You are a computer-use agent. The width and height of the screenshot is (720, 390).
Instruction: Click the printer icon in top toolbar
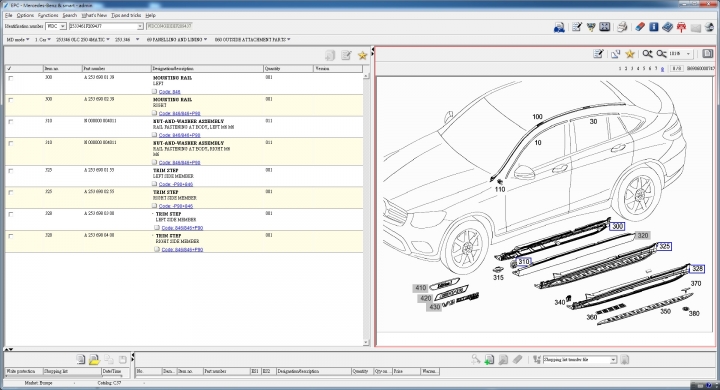tap(622, 27)
